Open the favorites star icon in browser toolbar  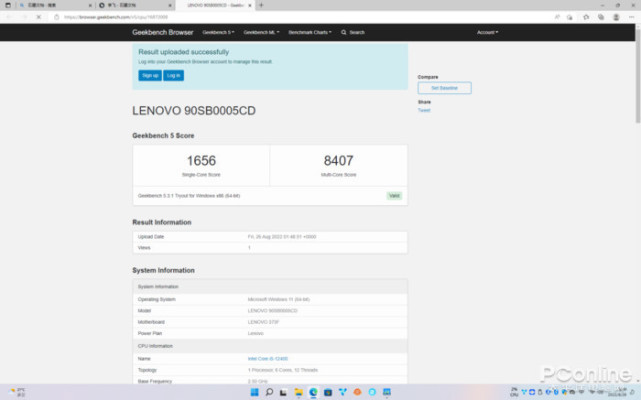tap(586, 17)
